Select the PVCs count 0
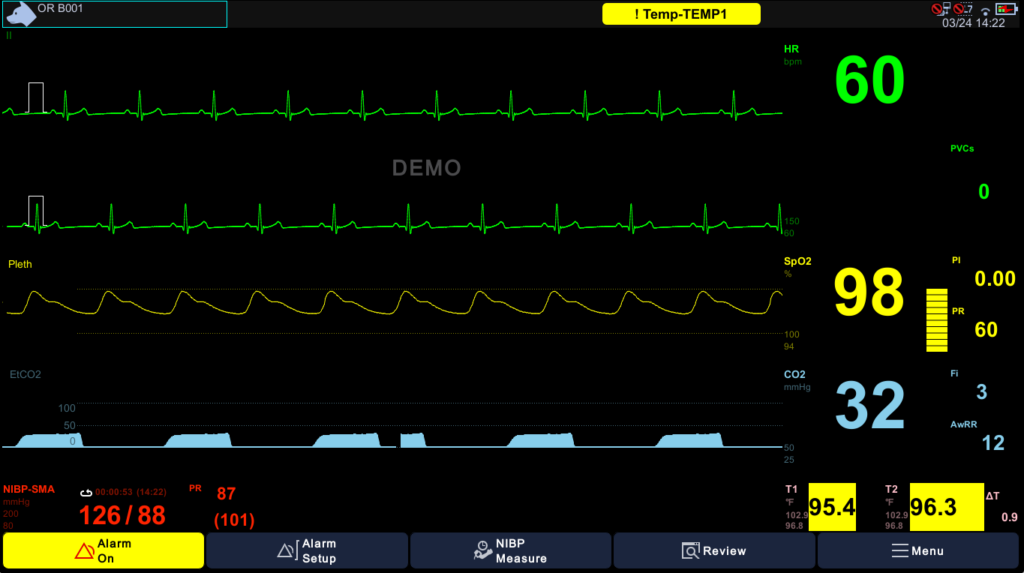This screenshot has width=1024, height=573. pos(984,191)
